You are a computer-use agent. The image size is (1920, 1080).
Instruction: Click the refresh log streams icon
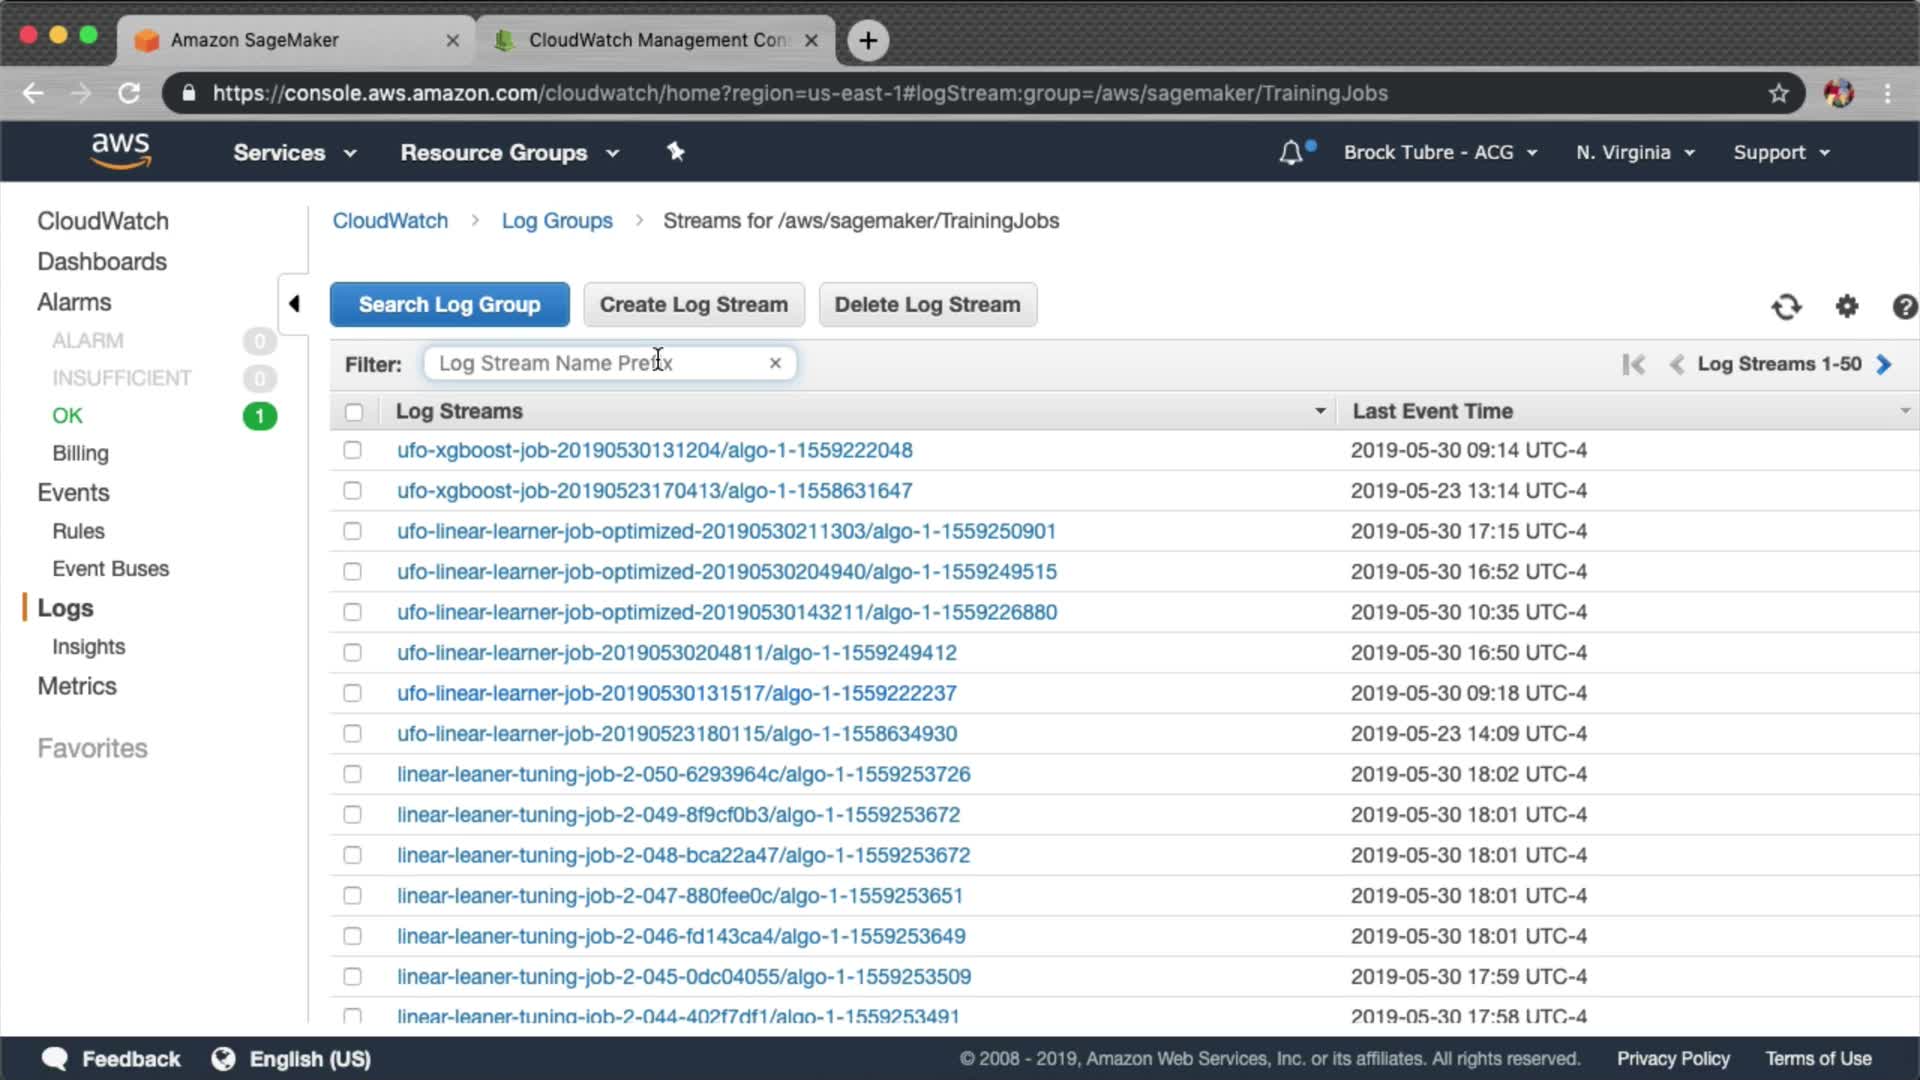click(x=1786, y=306)
